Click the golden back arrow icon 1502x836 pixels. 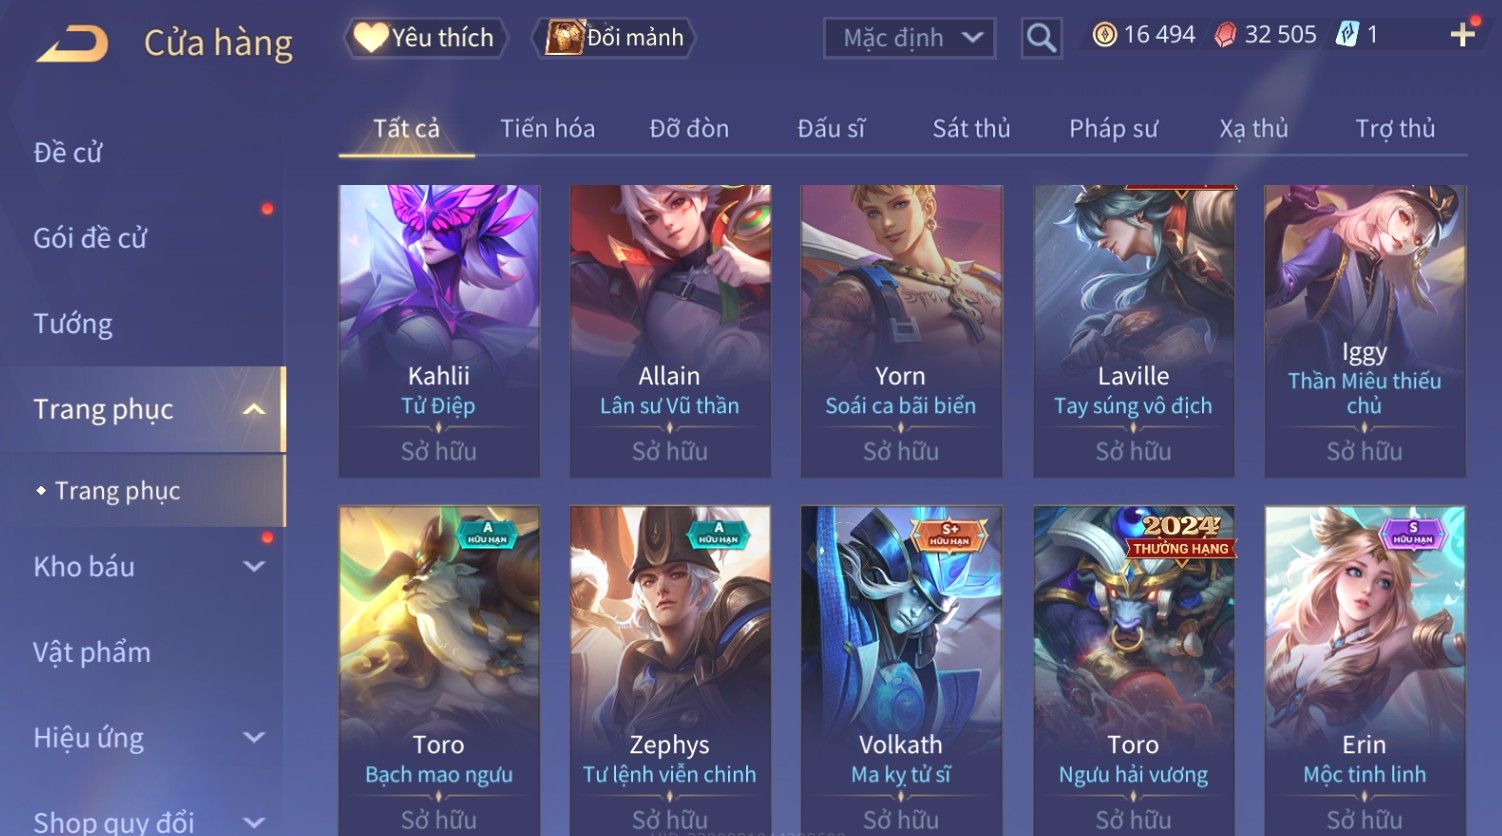pyautogui.click(x=72, y=44)
